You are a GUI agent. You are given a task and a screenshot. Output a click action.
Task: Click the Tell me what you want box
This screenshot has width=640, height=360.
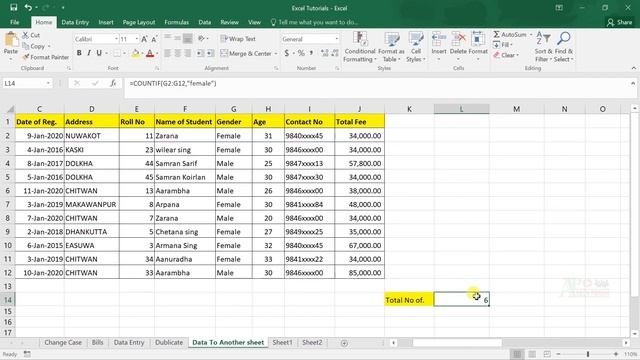[314, 22]
